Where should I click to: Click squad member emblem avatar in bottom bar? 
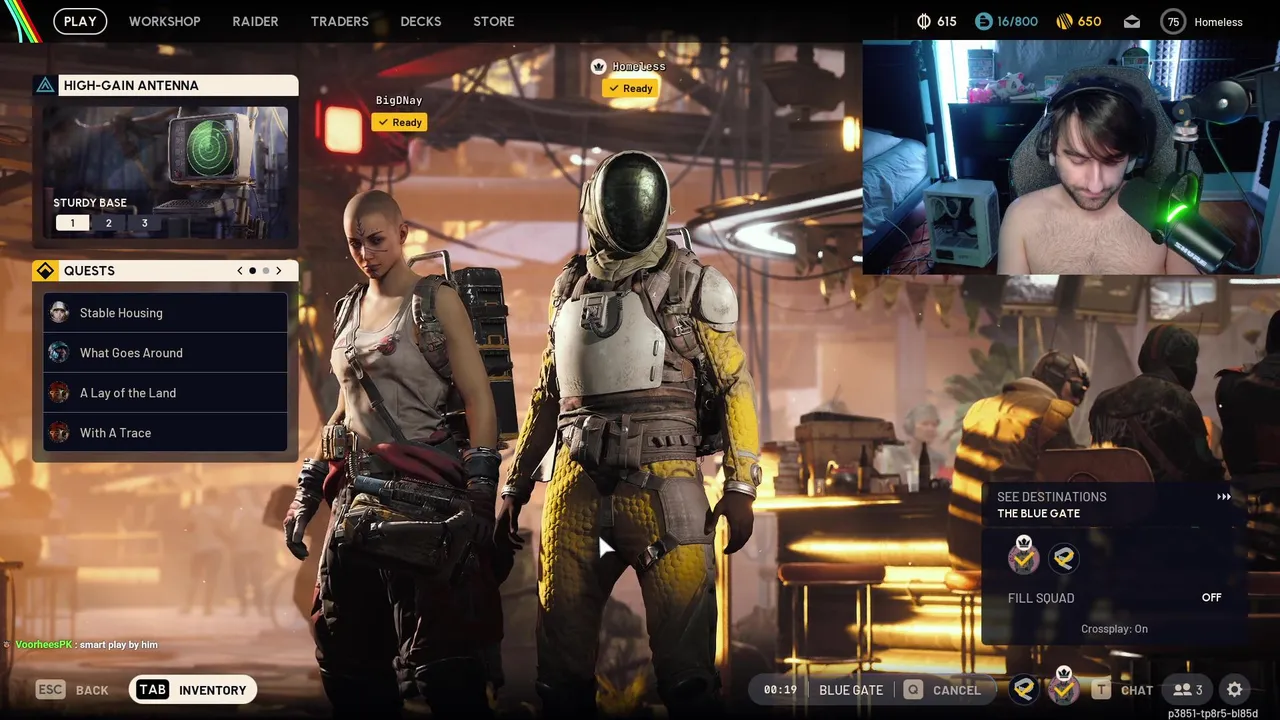click(x=1023, y=689)
